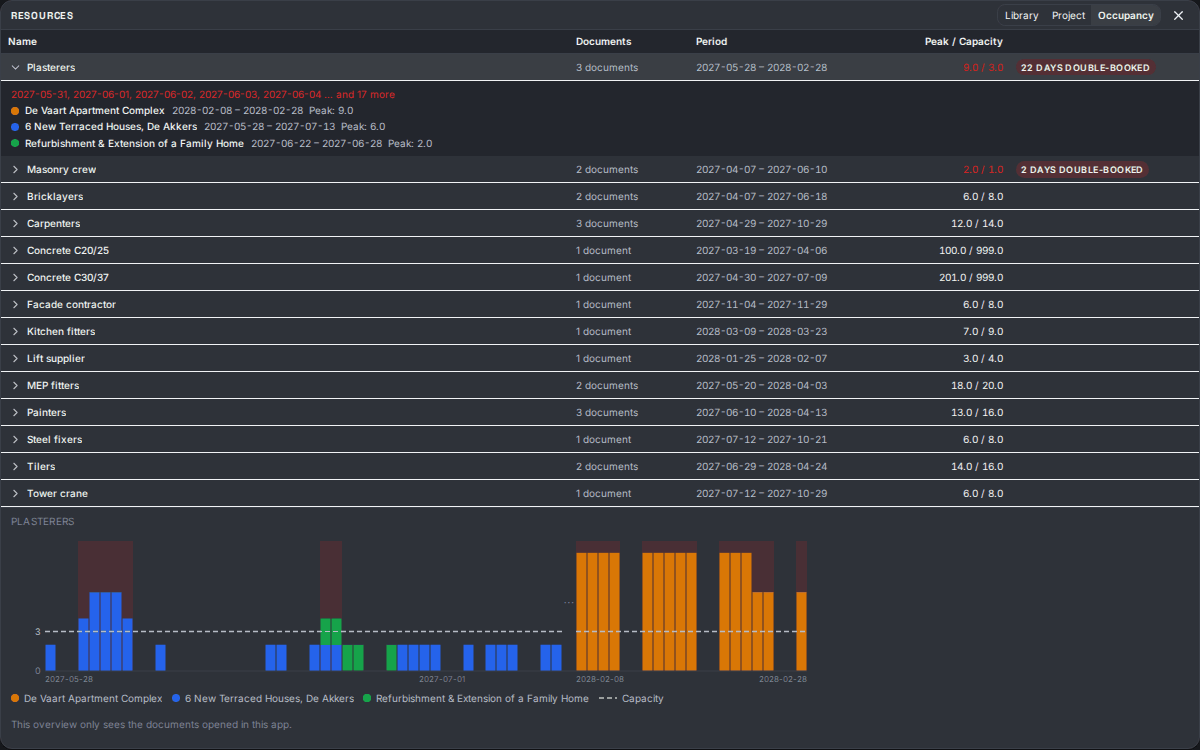This screenshot has width=1200, height=750.
Task: Click the 2028-02-08 timeline date marker
Action: point(600,679)
